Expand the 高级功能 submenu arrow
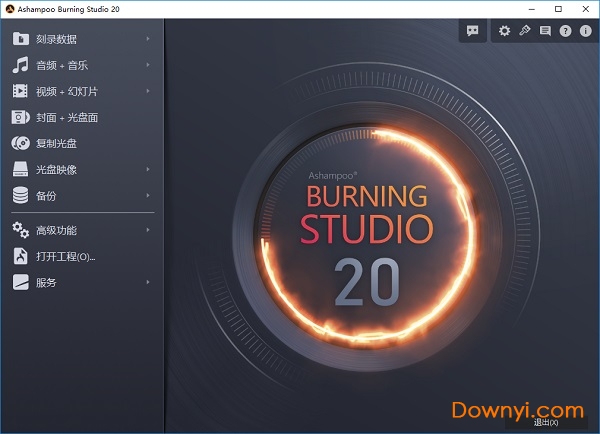The height and width of the screenshot is (434, 600). click(148, 230)
